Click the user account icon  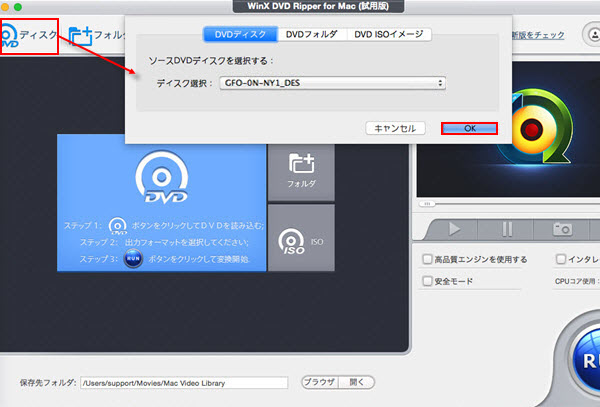point(592,35)
